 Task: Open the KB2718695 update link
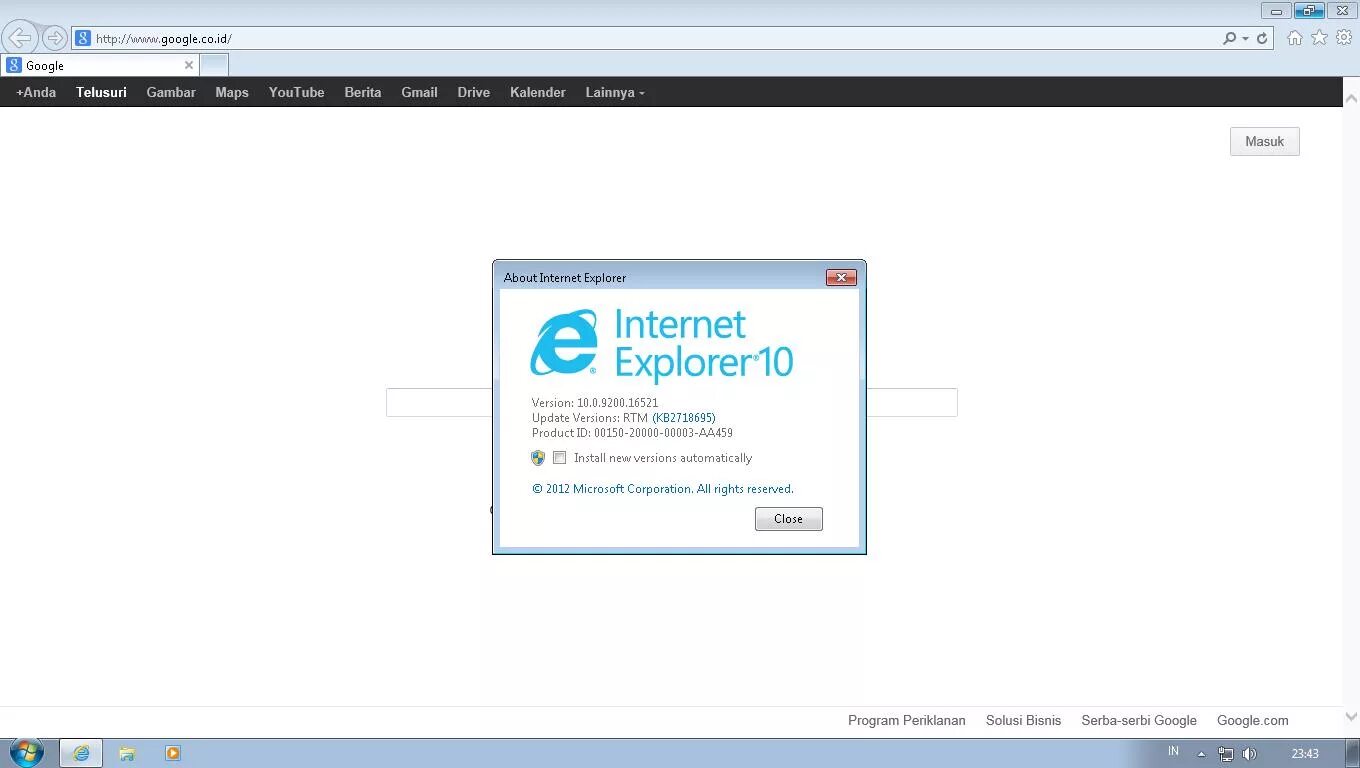[x=684, y=418]
